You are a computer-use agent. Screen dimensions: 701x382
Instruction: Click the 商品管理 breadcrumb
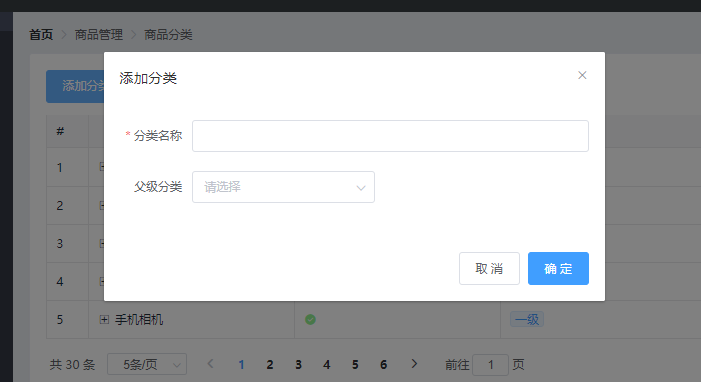pyautogui.click(x=99, y=35)
